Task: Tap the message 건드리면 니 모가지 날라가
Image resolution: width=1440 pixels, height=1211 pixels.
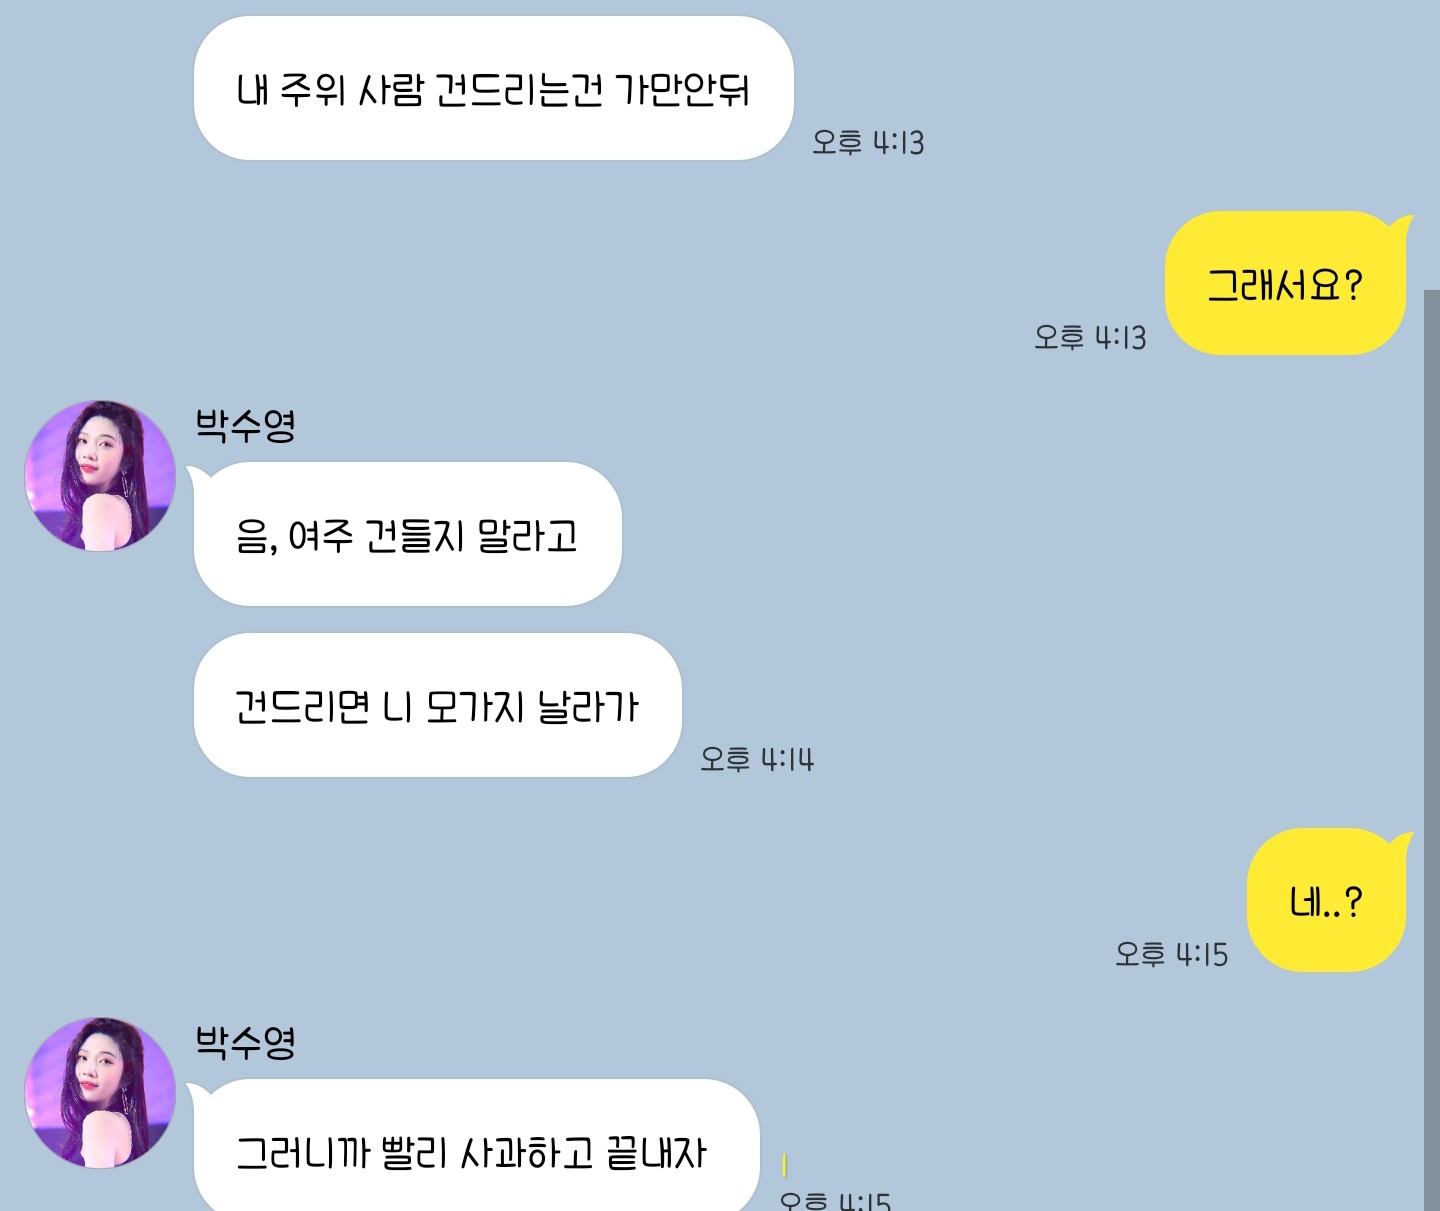Action: [437, 705]
